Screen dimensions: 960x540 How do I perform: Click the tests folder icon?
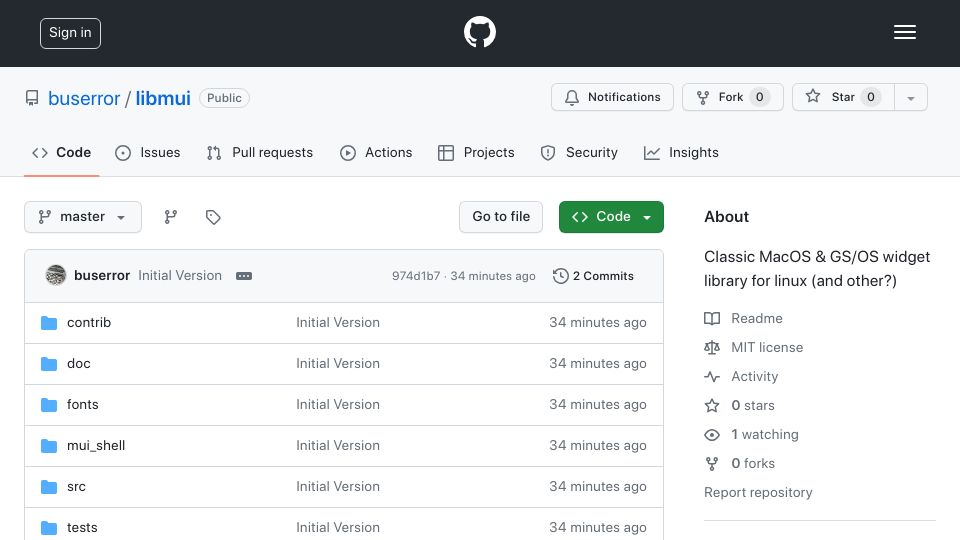[49, 528]
